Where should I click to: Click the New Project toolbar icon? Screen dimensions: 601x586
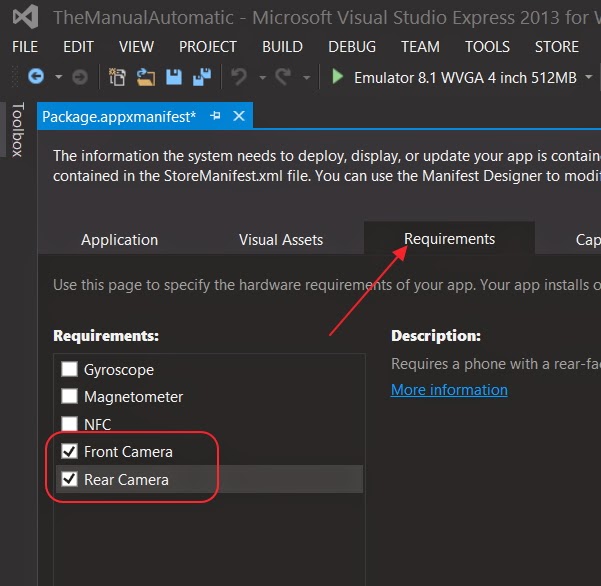[x=117, y=77]
